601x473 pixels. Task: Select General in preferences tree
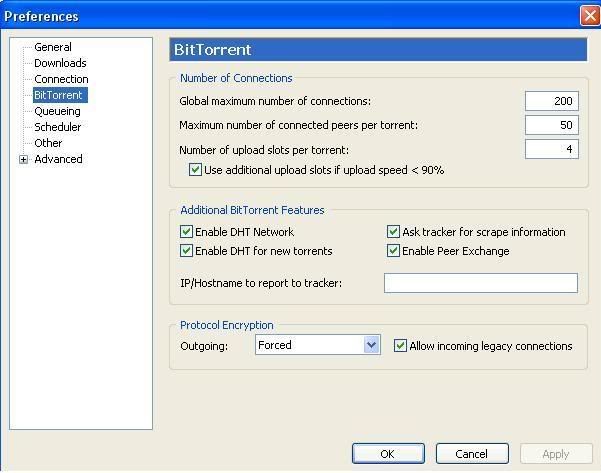53,47
